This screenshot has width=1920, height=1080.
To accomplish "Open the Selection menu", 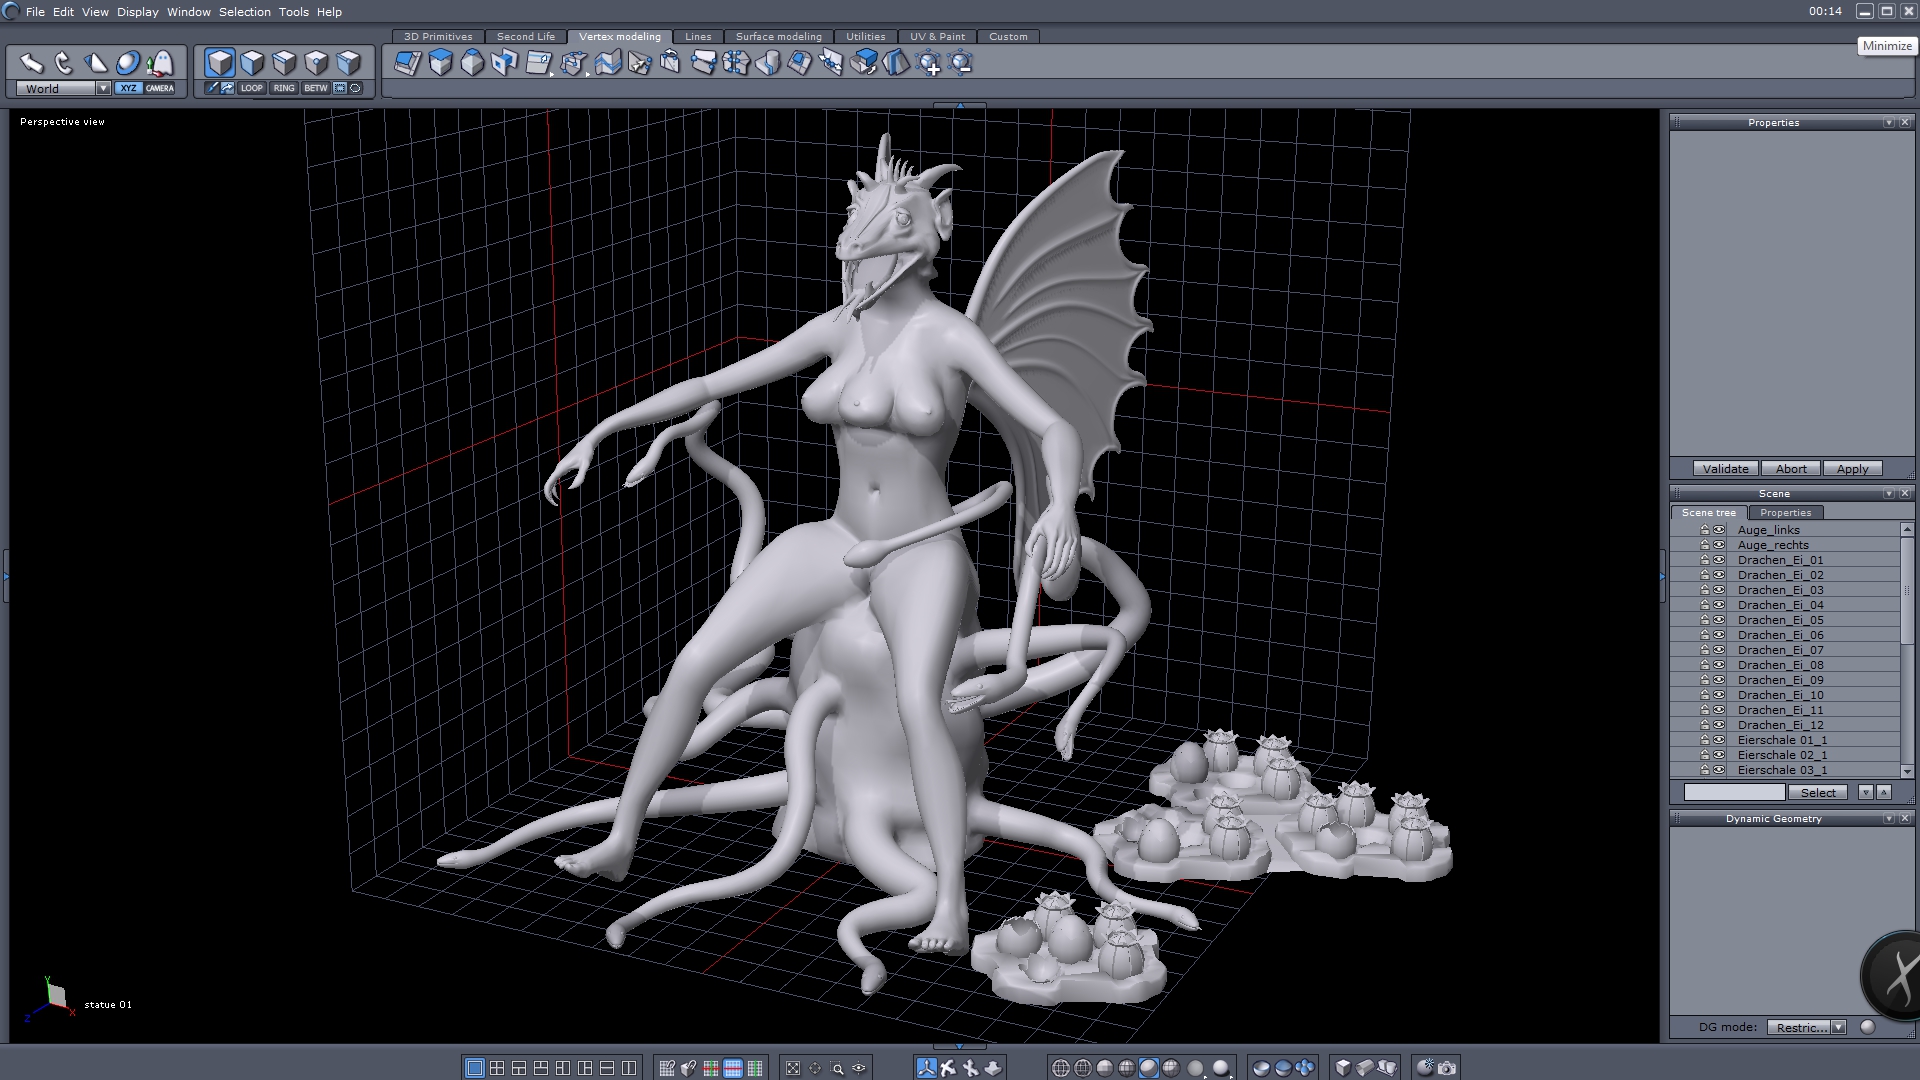I will [244, 12].
